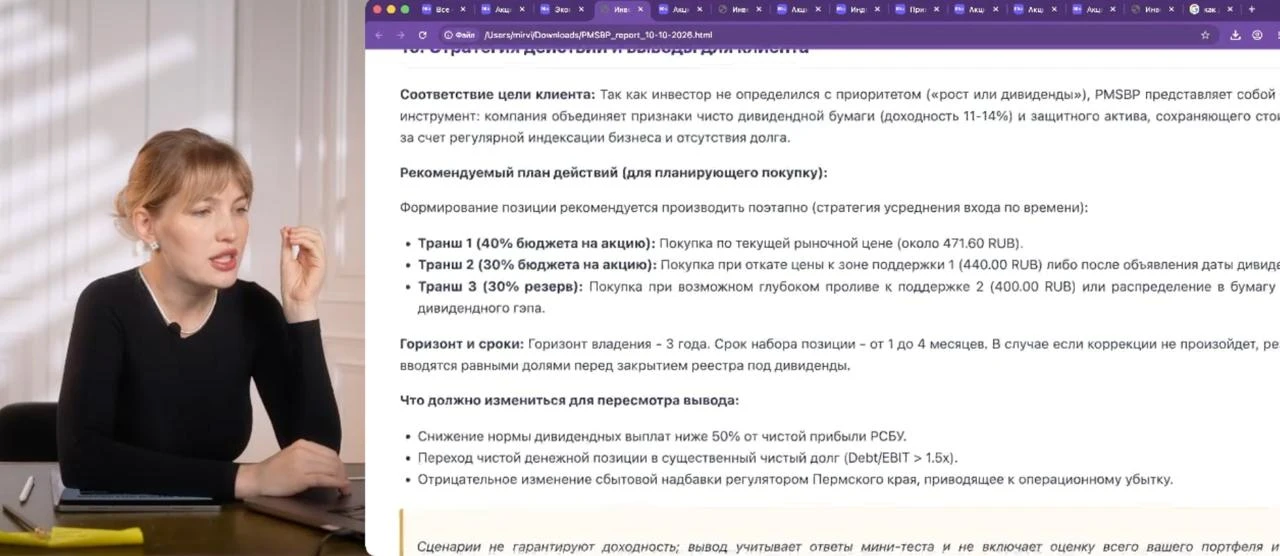Close the 'Инд' tab
This screenshot has height=556, width=1280.
876,9
